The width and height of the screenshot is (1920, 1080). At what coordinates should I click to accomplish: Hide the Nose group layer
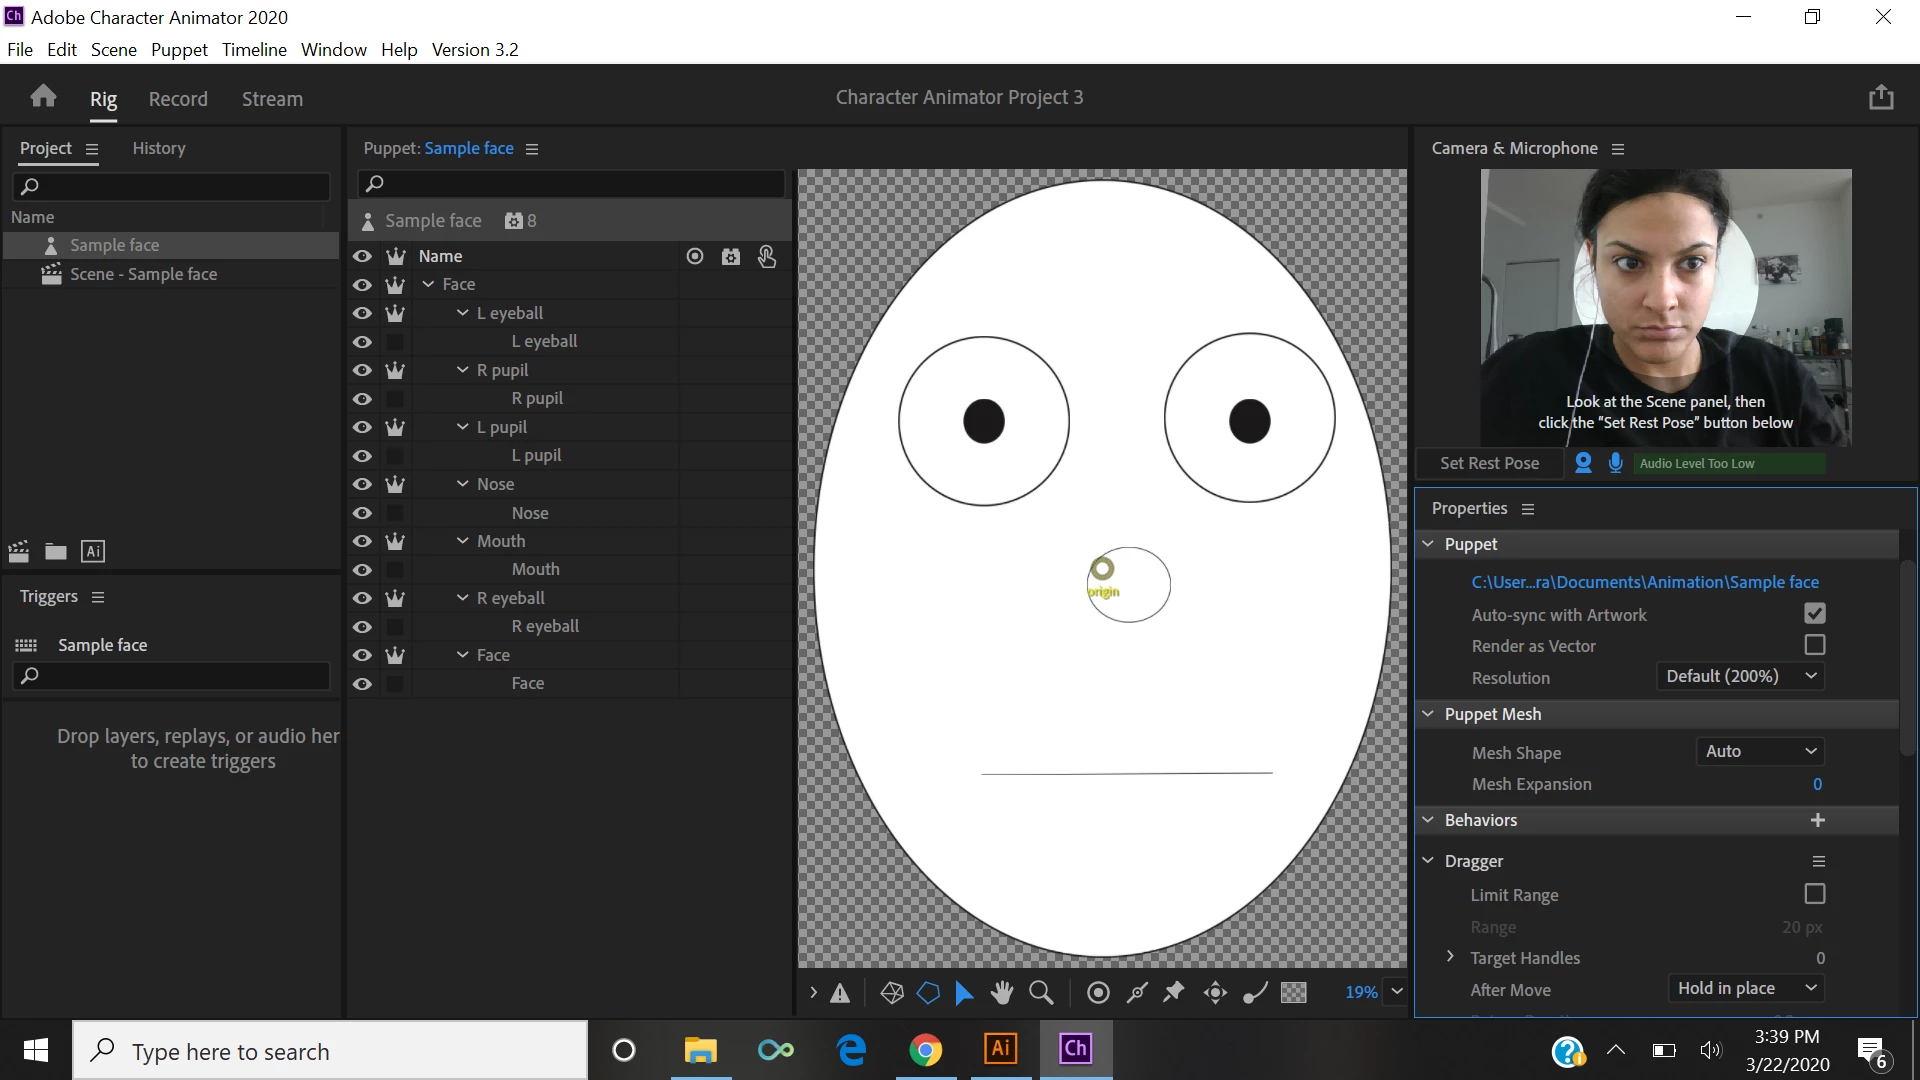click(x=362, y=484)
